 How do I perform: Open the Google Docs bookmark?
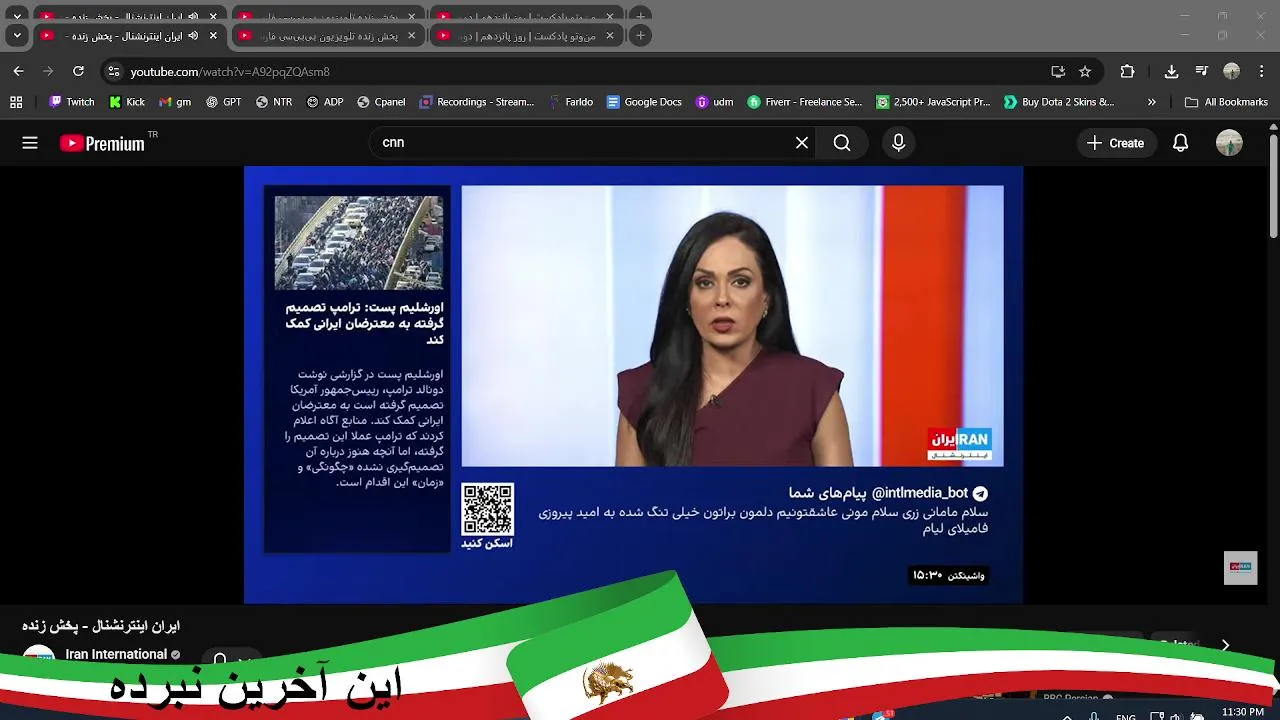644,102
